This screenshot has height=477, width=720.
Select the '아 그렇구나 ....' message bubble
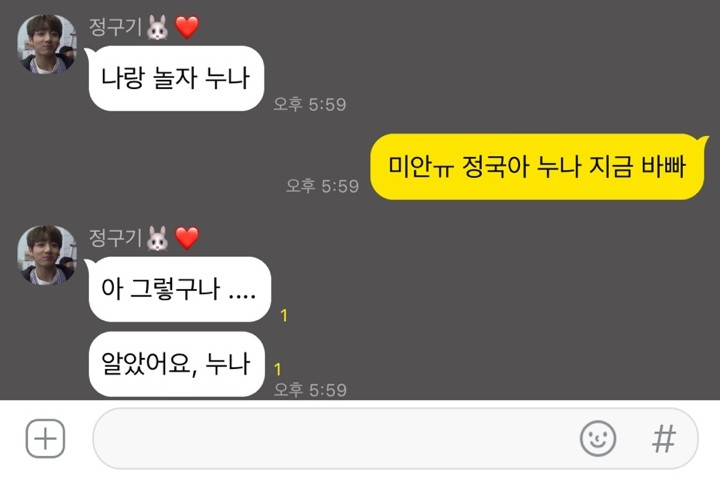tap(180, 289)
